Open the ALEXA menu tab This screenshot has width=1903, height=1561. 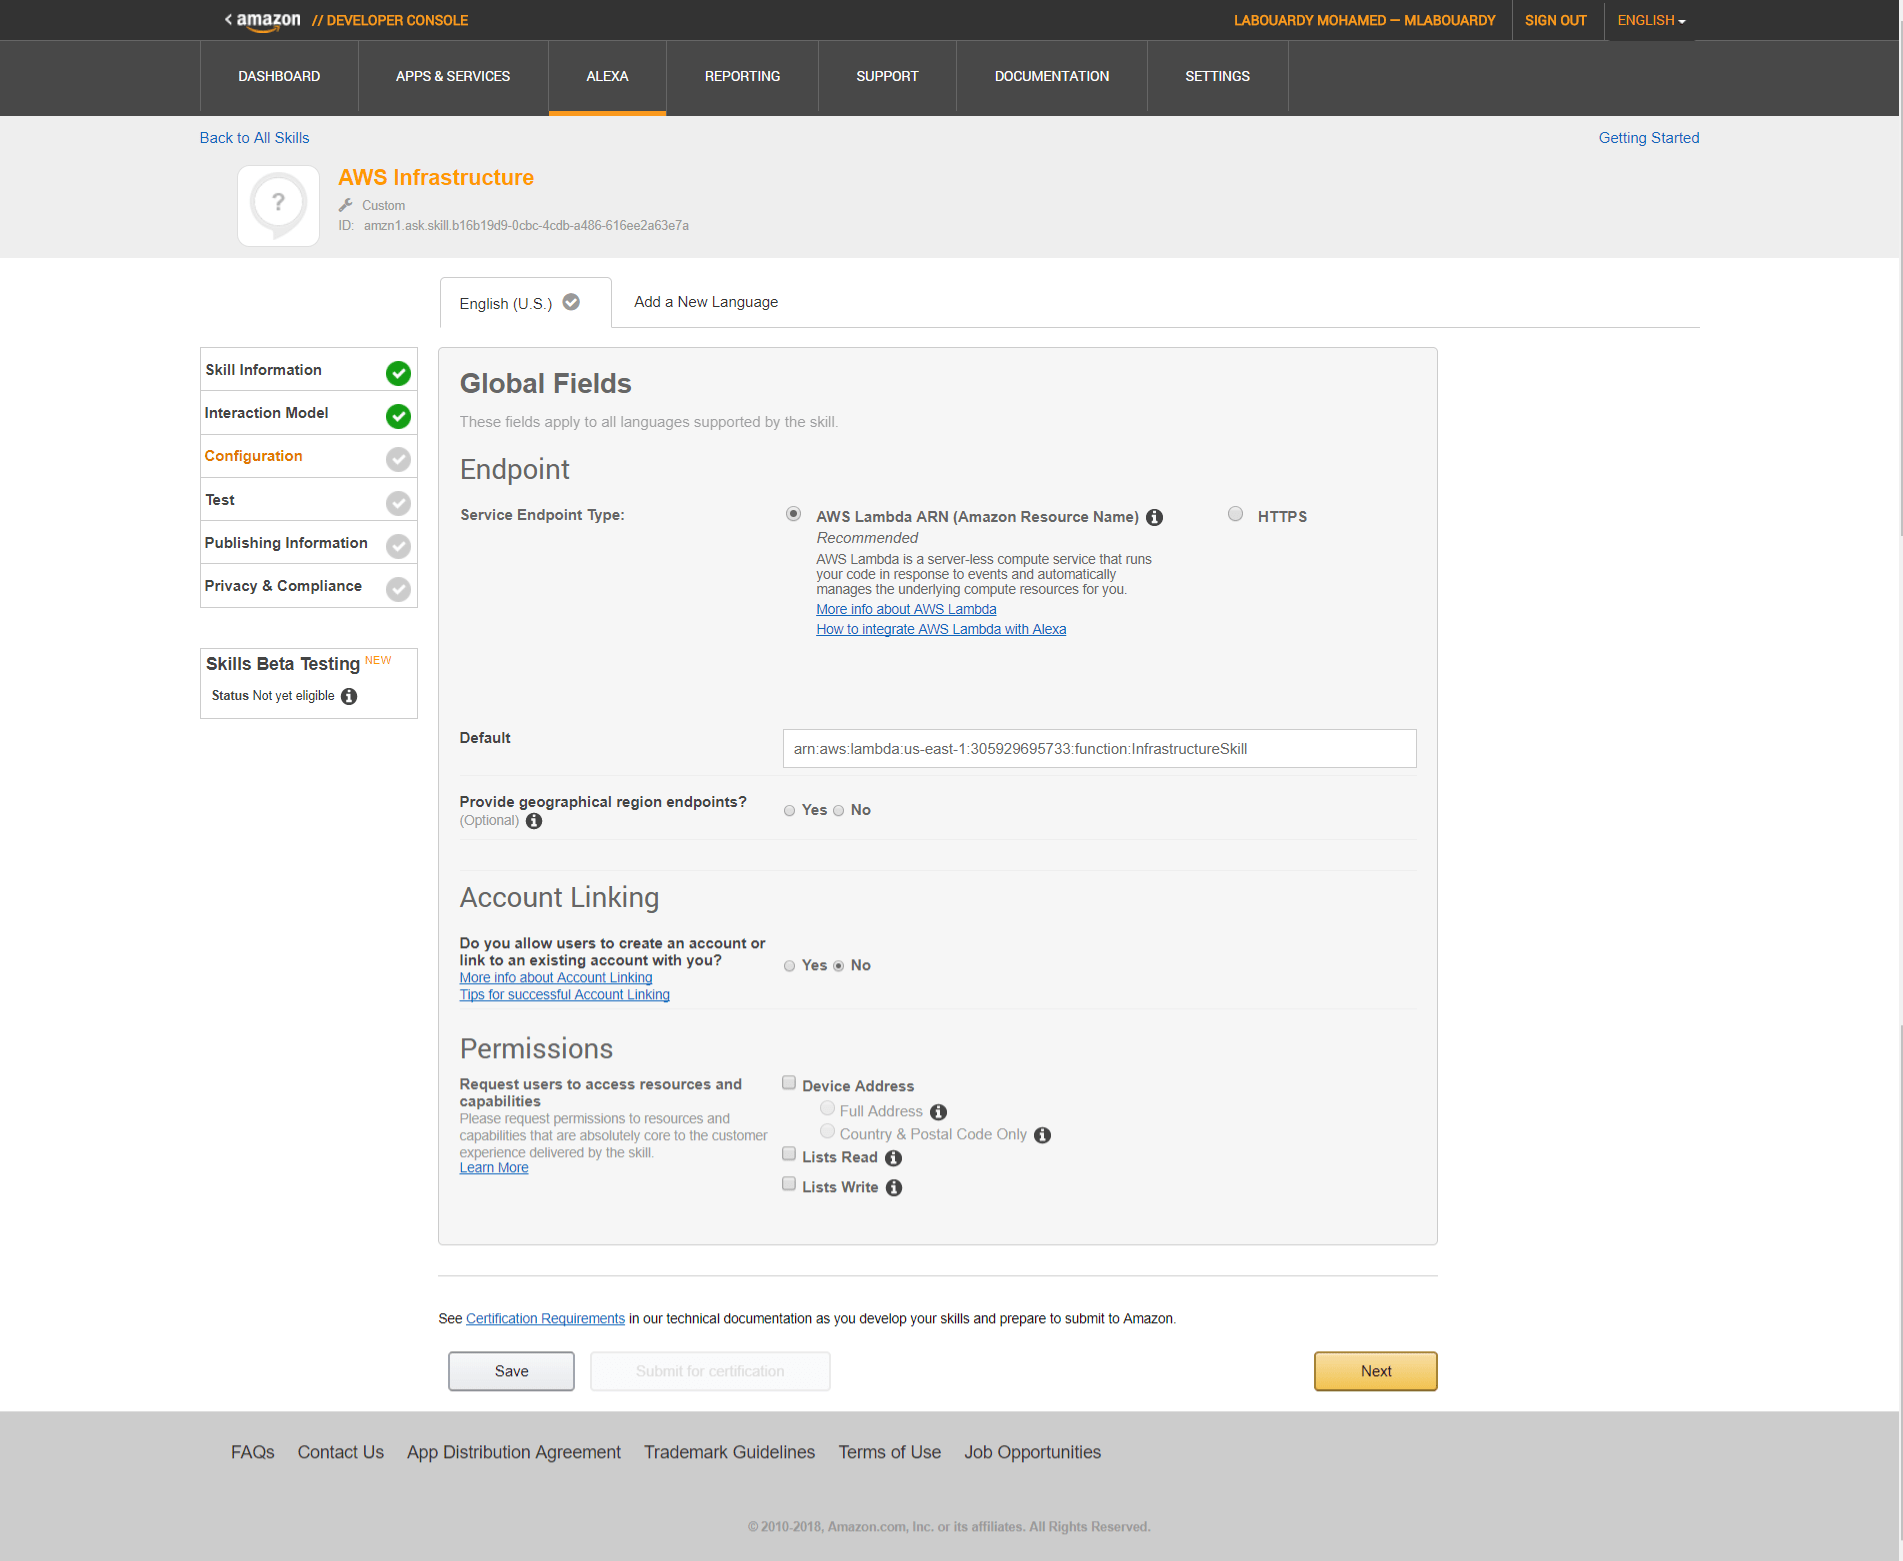[607, 77]
